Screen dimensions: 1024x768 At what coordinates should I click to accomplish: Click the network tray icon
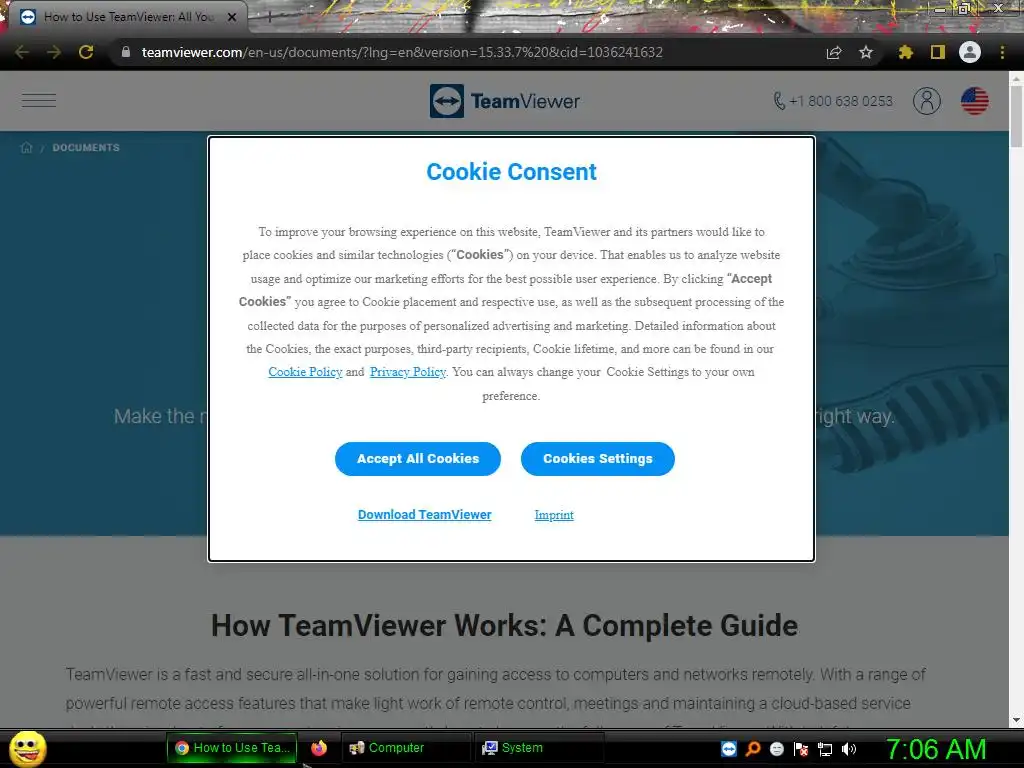pyautogui.click(x=825, y=749)
